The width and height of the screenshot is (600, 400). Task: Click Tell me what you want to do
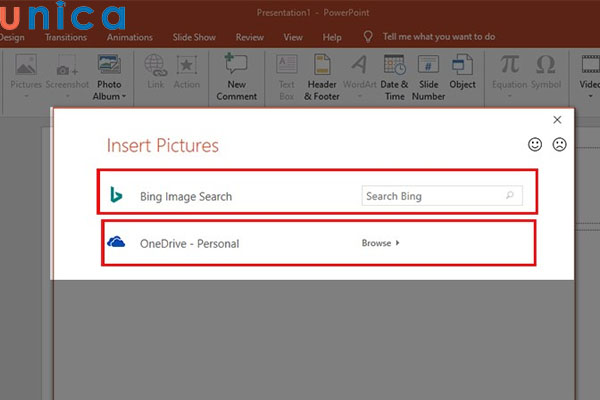click(439, 37)
